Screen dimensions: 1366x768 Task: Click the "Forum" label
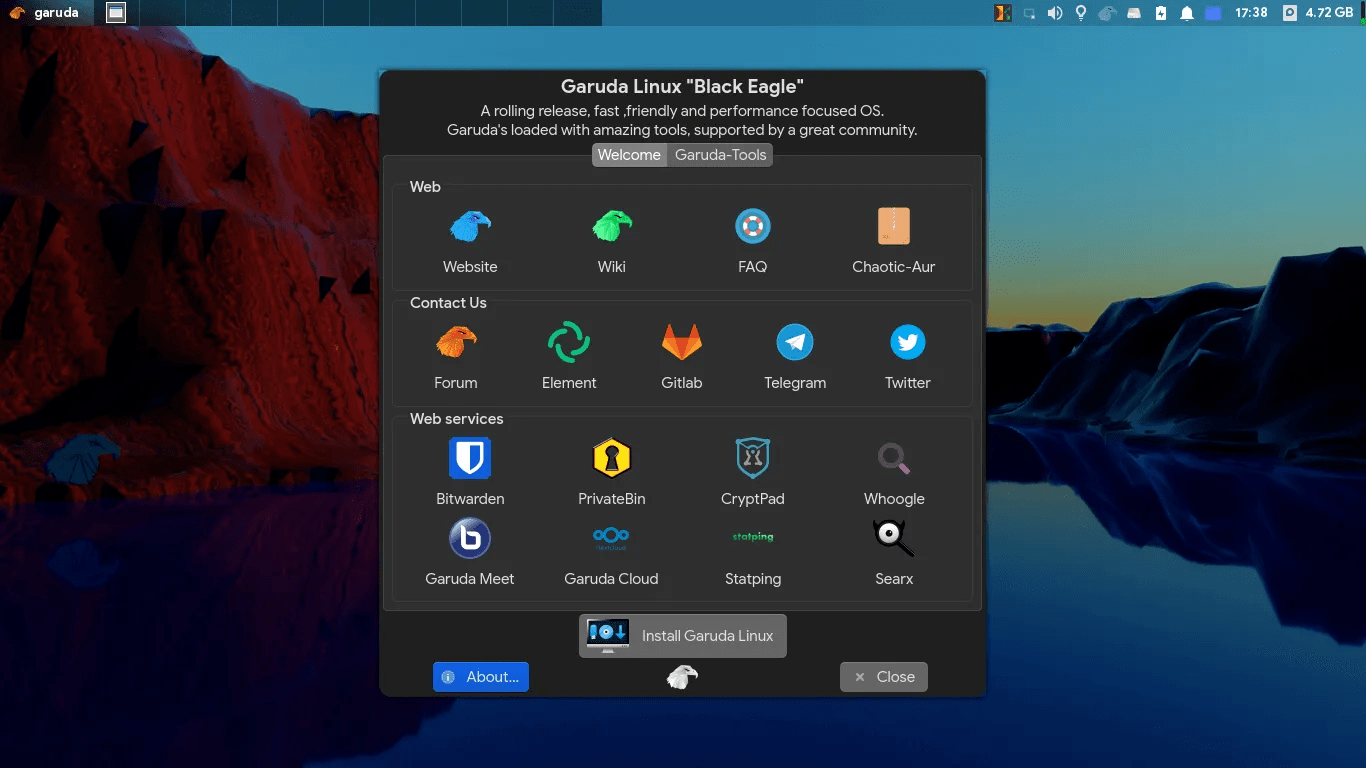click(456, 383)
